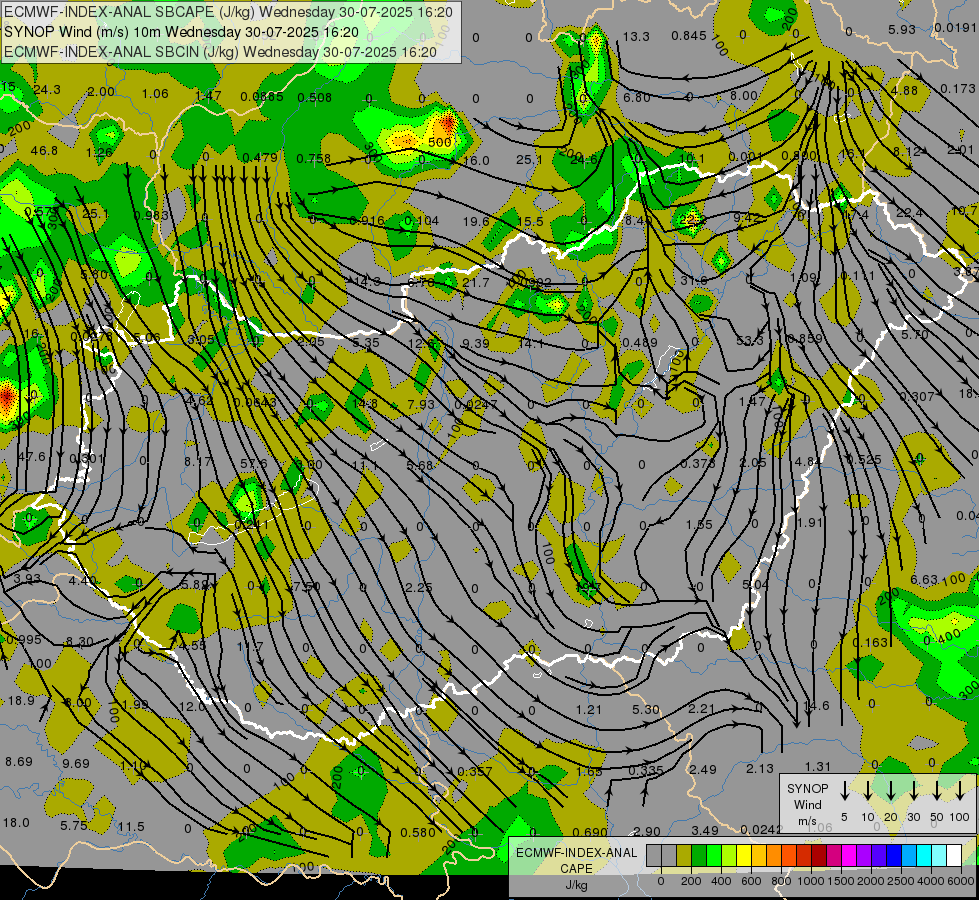Click the 10 m/s wind arrow in legend
979x900 pixels.
(x=868, y=791)
